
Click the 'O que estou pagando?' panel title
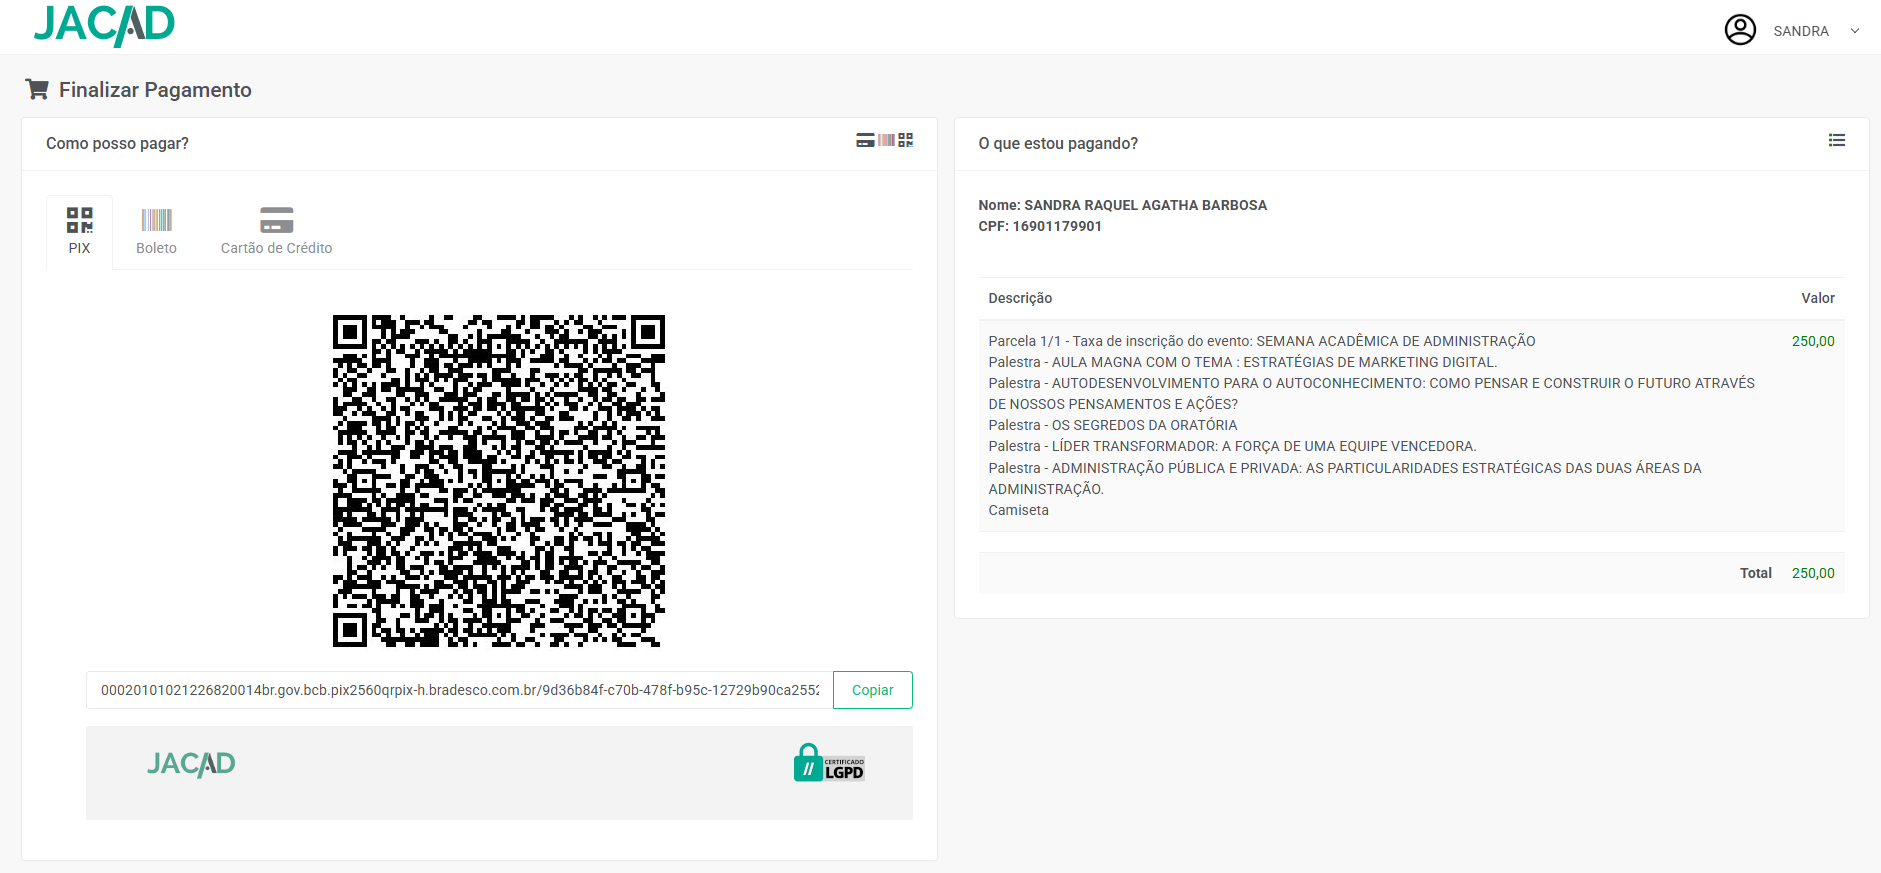1058,144
